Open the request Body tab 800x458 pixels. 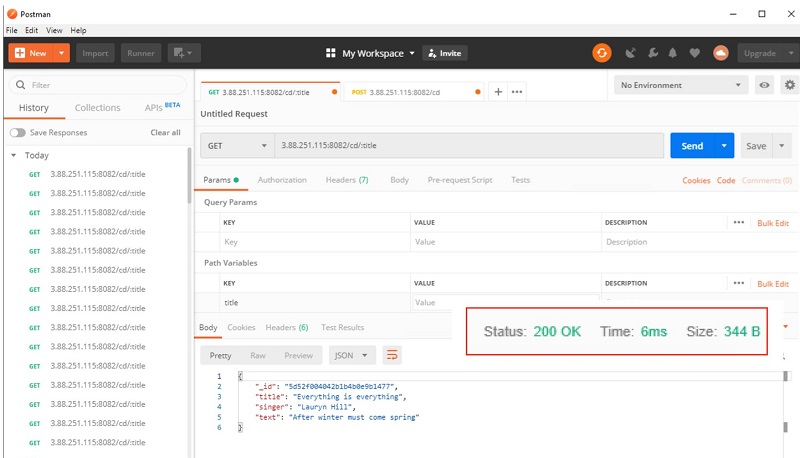pos(399,180)
